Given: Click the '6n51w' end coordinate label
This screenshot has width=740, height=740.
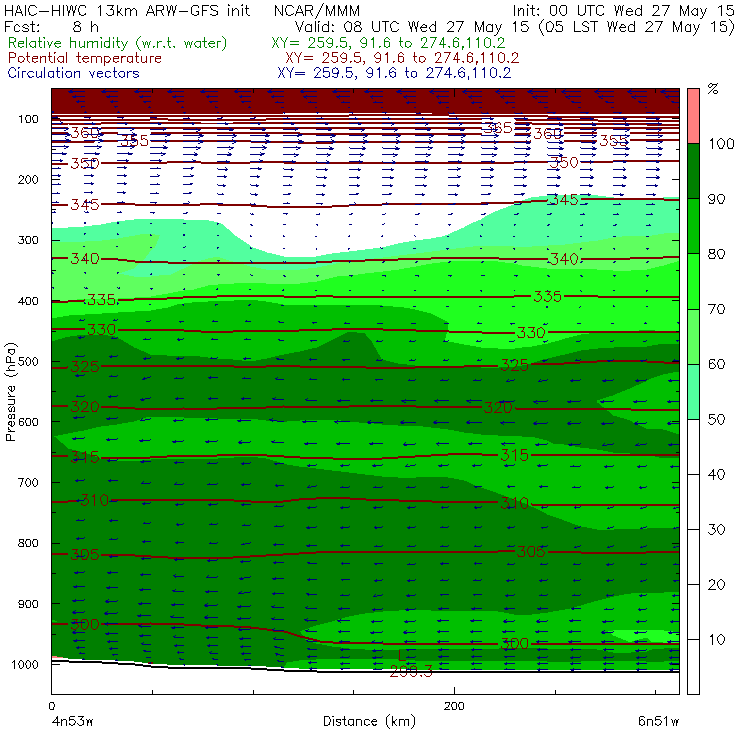Looking at the screenshot, I should 658,722.
